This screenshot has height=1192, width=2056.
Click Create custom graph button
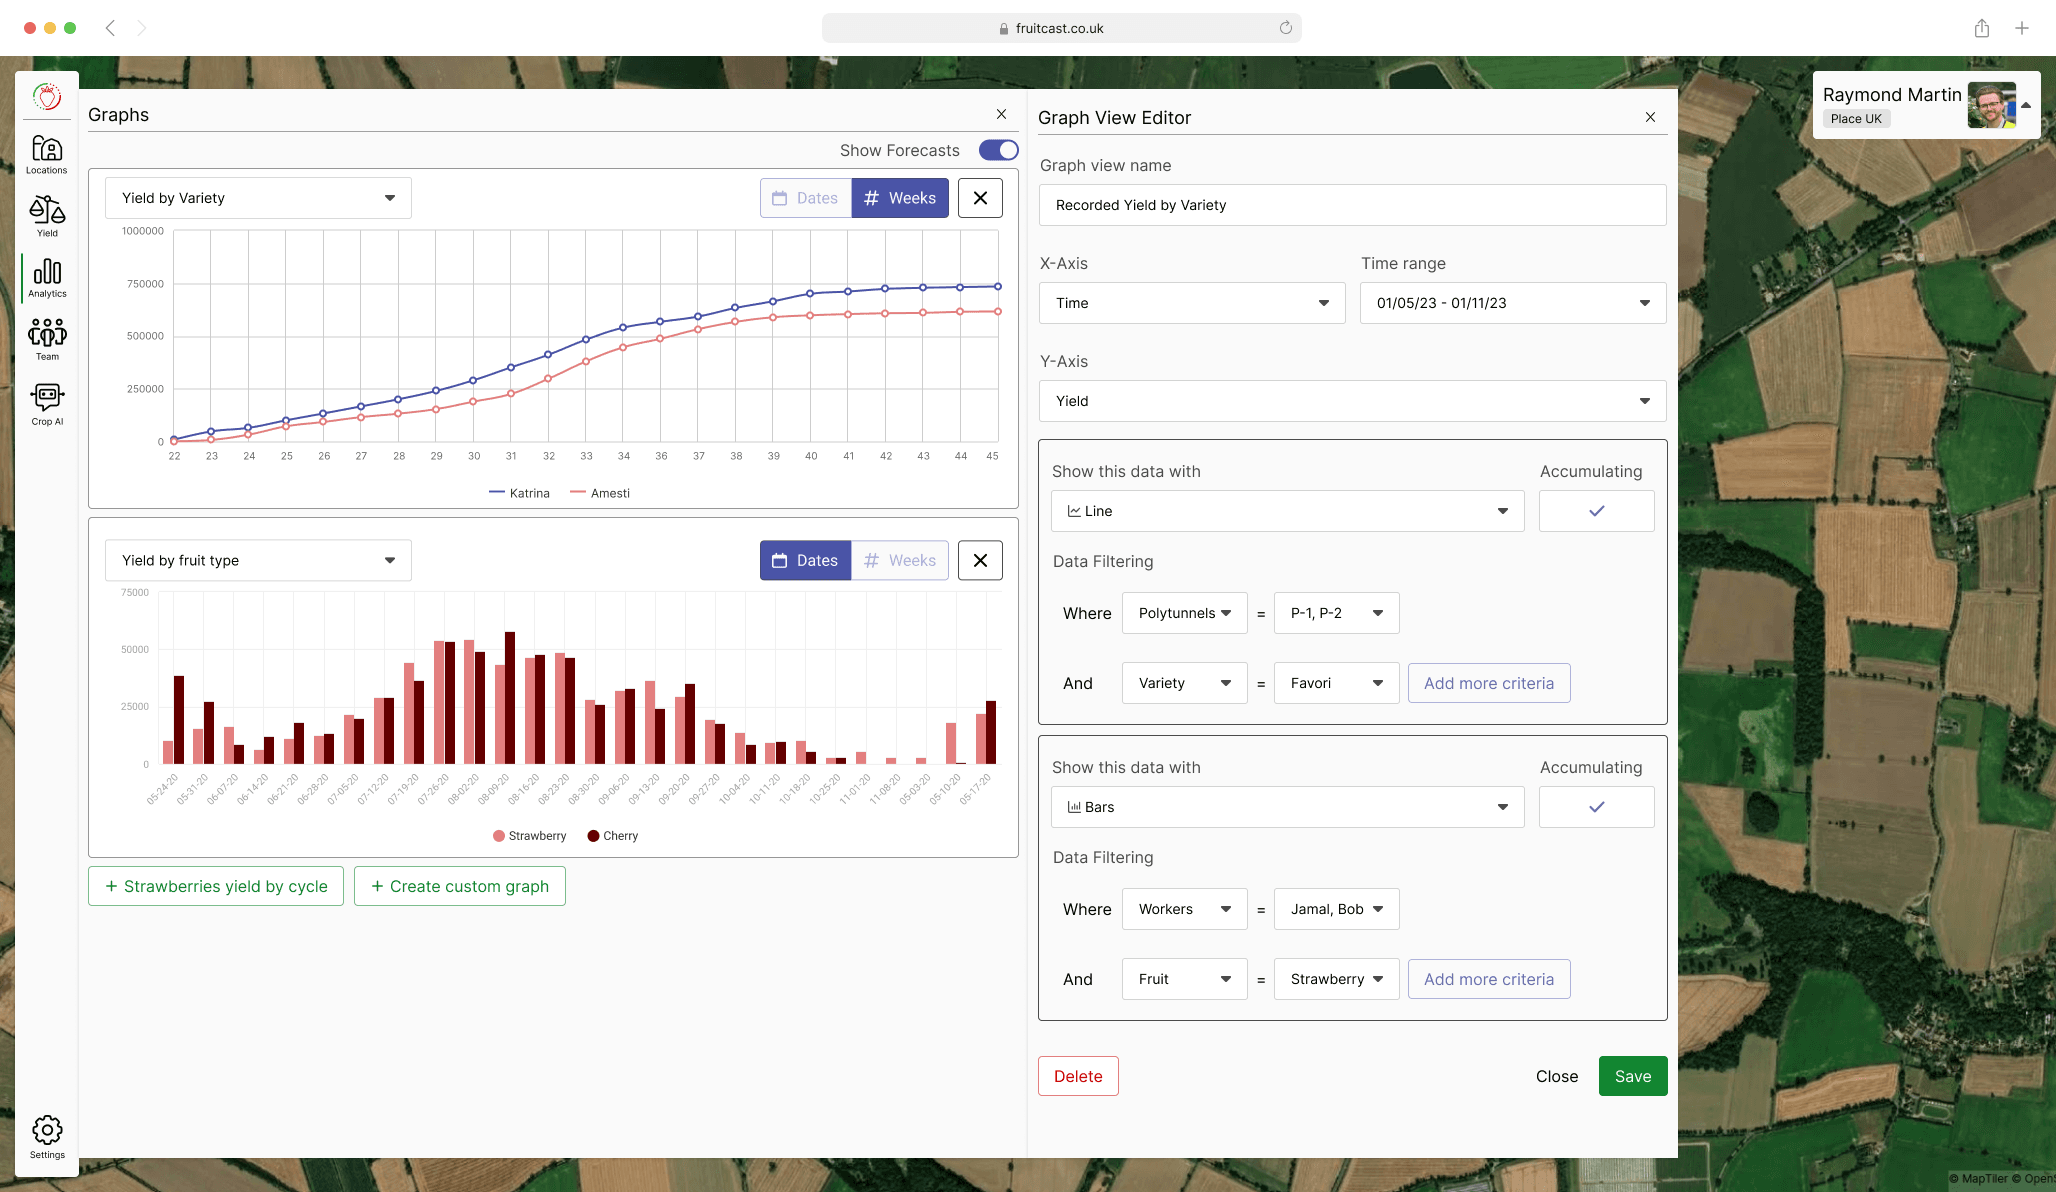click(x=459, y=886)
